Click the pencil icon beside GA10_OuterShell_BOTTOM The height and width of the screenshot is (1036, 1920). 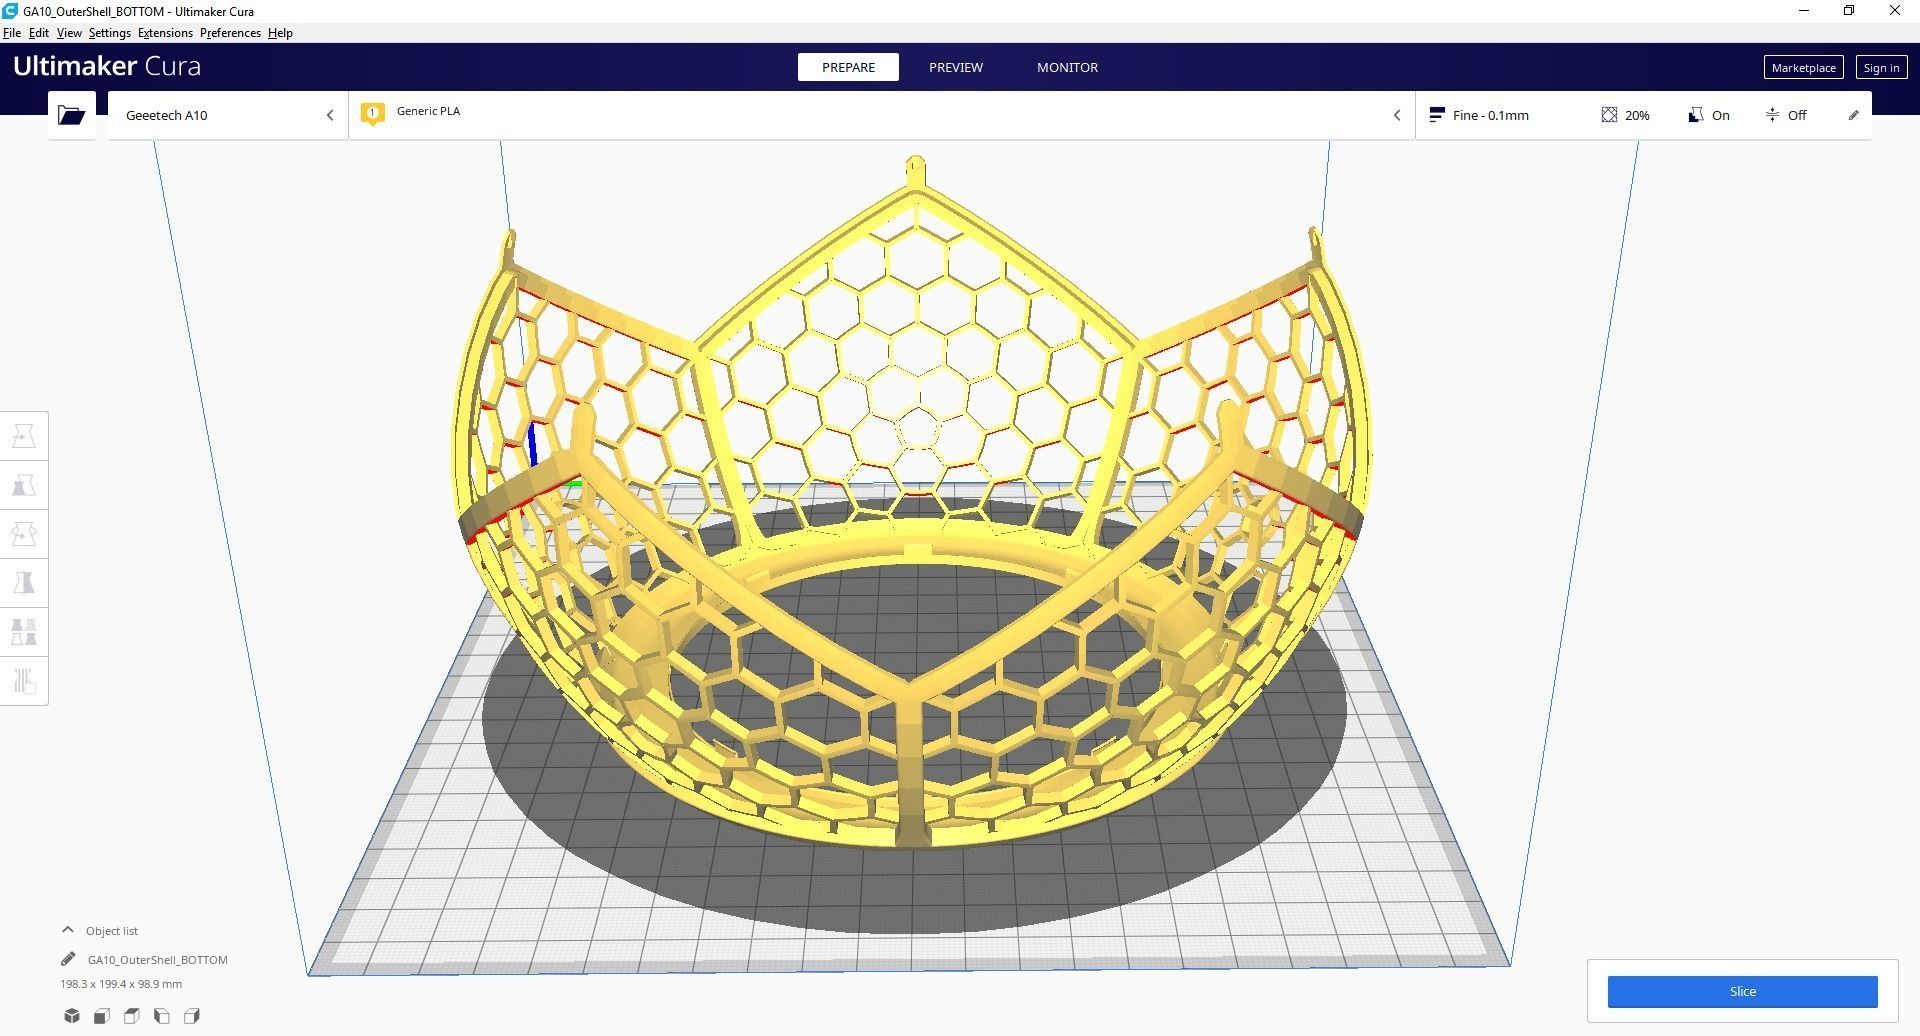(68, 959)
